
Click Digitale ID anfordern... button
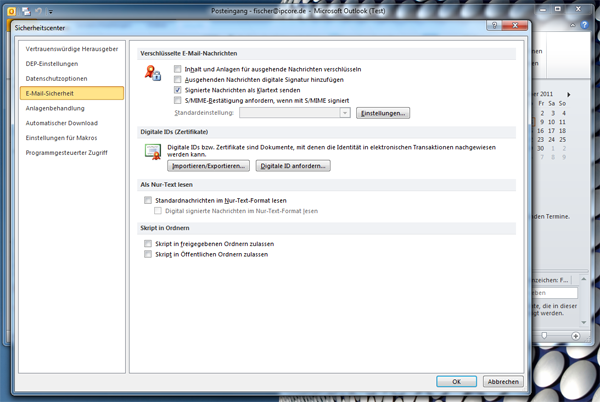[293, 166]
